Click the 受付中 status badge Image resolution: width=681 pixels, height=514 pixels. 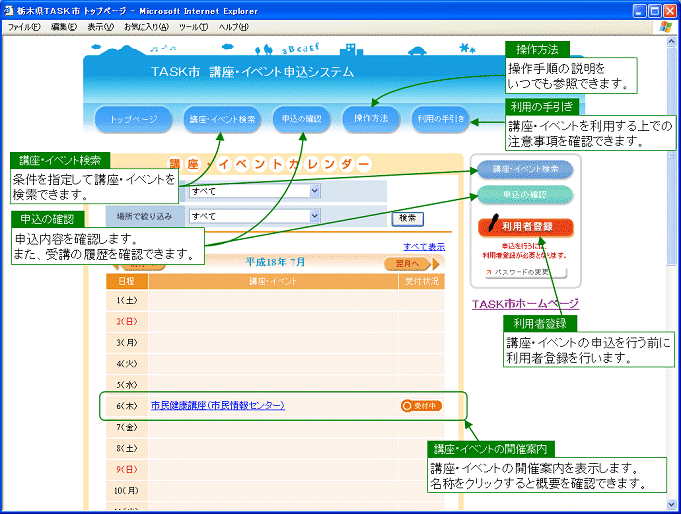click(x=421, y=406)
